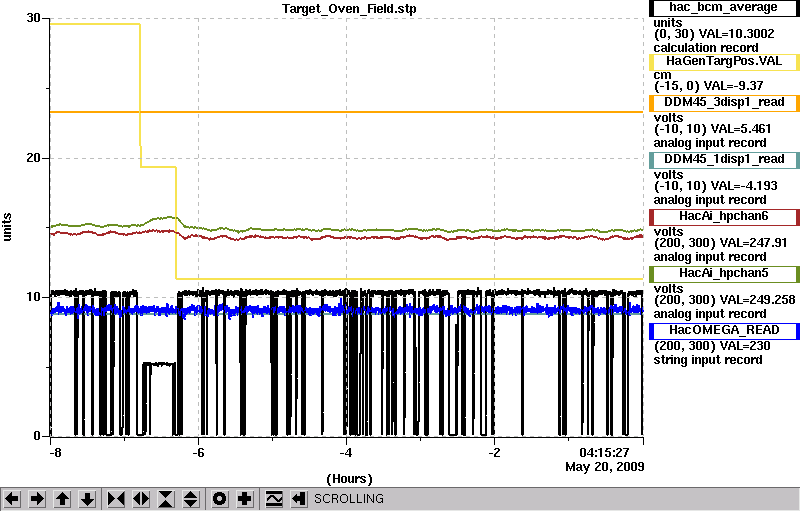
Task: Click the VAL=249.258 readout
Action: [x=758, y=300]
